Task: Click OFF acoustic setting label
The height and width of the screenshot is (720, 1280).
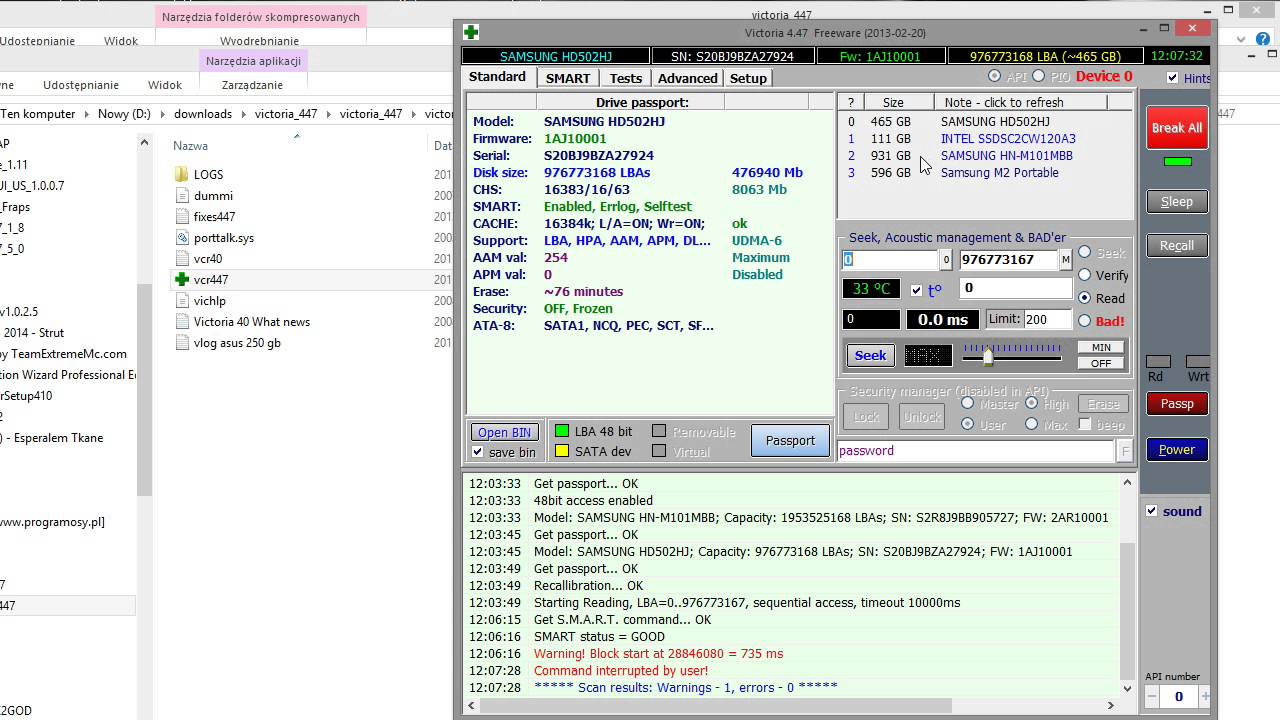Action: point(1101,363)
